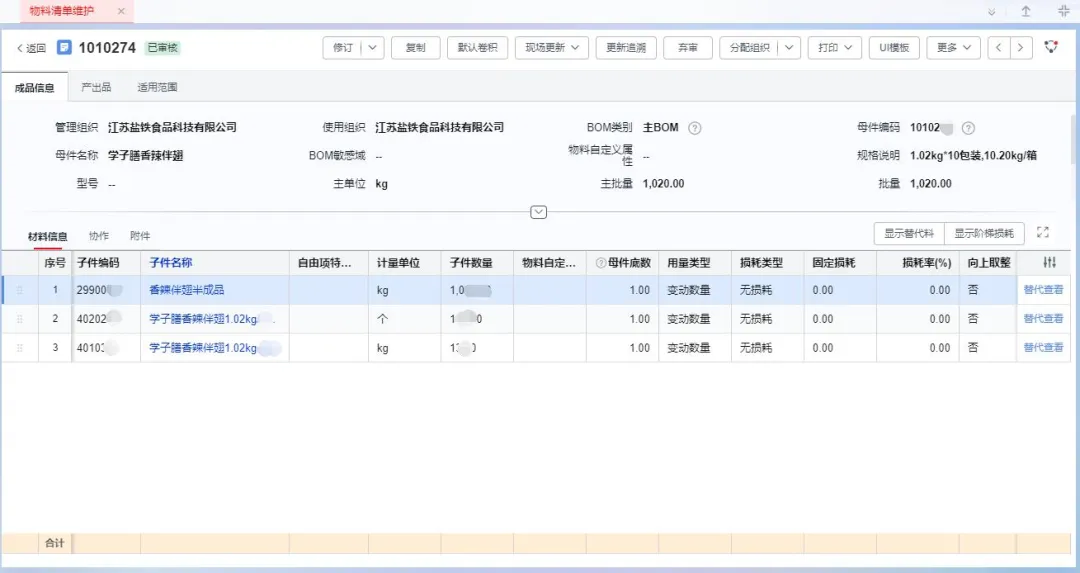Switch to the 材料信息 tab
The image size is (1080, 573).
tap(48, 236)
